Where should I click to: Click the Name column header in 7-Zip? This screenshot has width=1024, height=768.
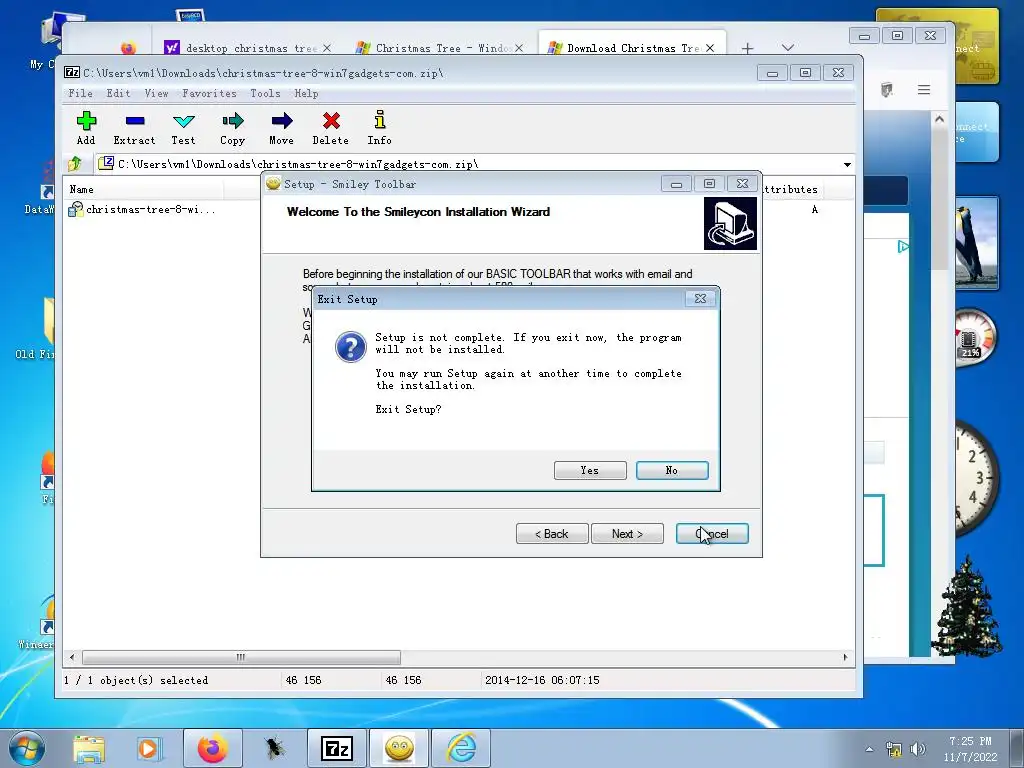144,189
